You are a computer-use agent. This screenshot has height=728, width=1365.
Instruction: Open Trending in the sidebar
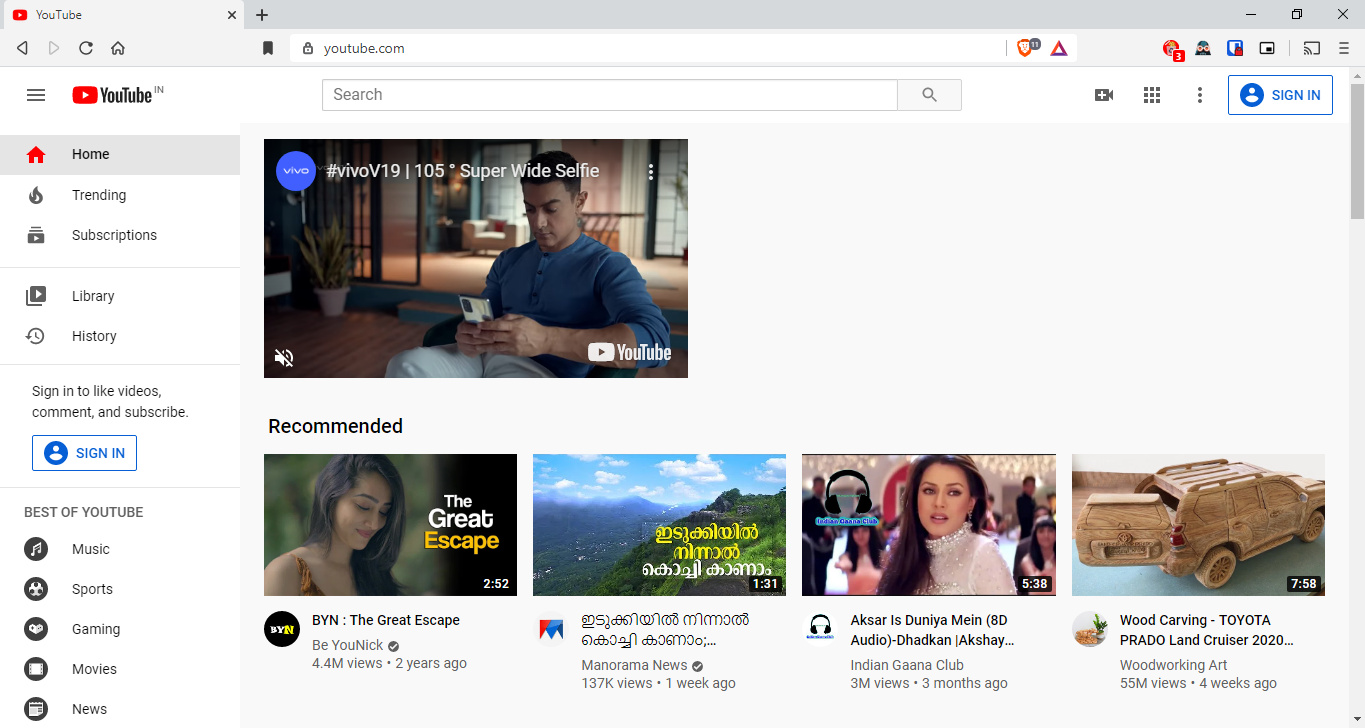point(120,195)
